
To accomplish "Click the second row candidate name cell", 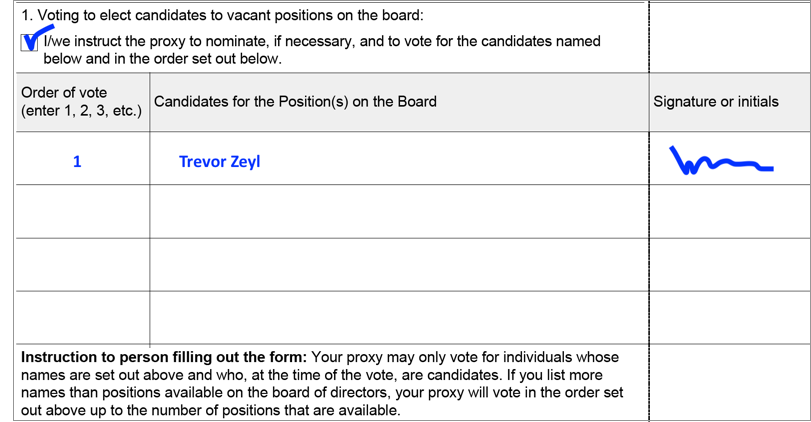I will pyautogui.click(x=399, y=212).
